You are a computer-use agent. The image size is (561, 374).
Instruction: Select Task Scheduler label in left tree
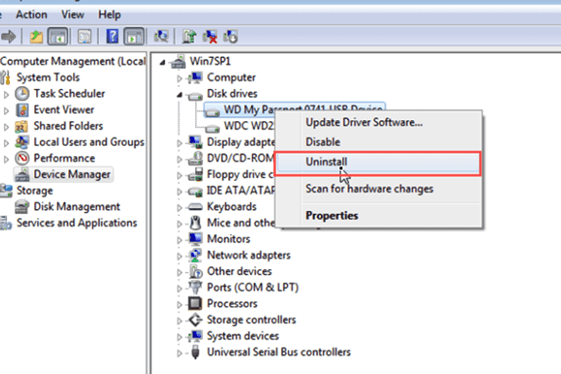[x=69, y=93]
